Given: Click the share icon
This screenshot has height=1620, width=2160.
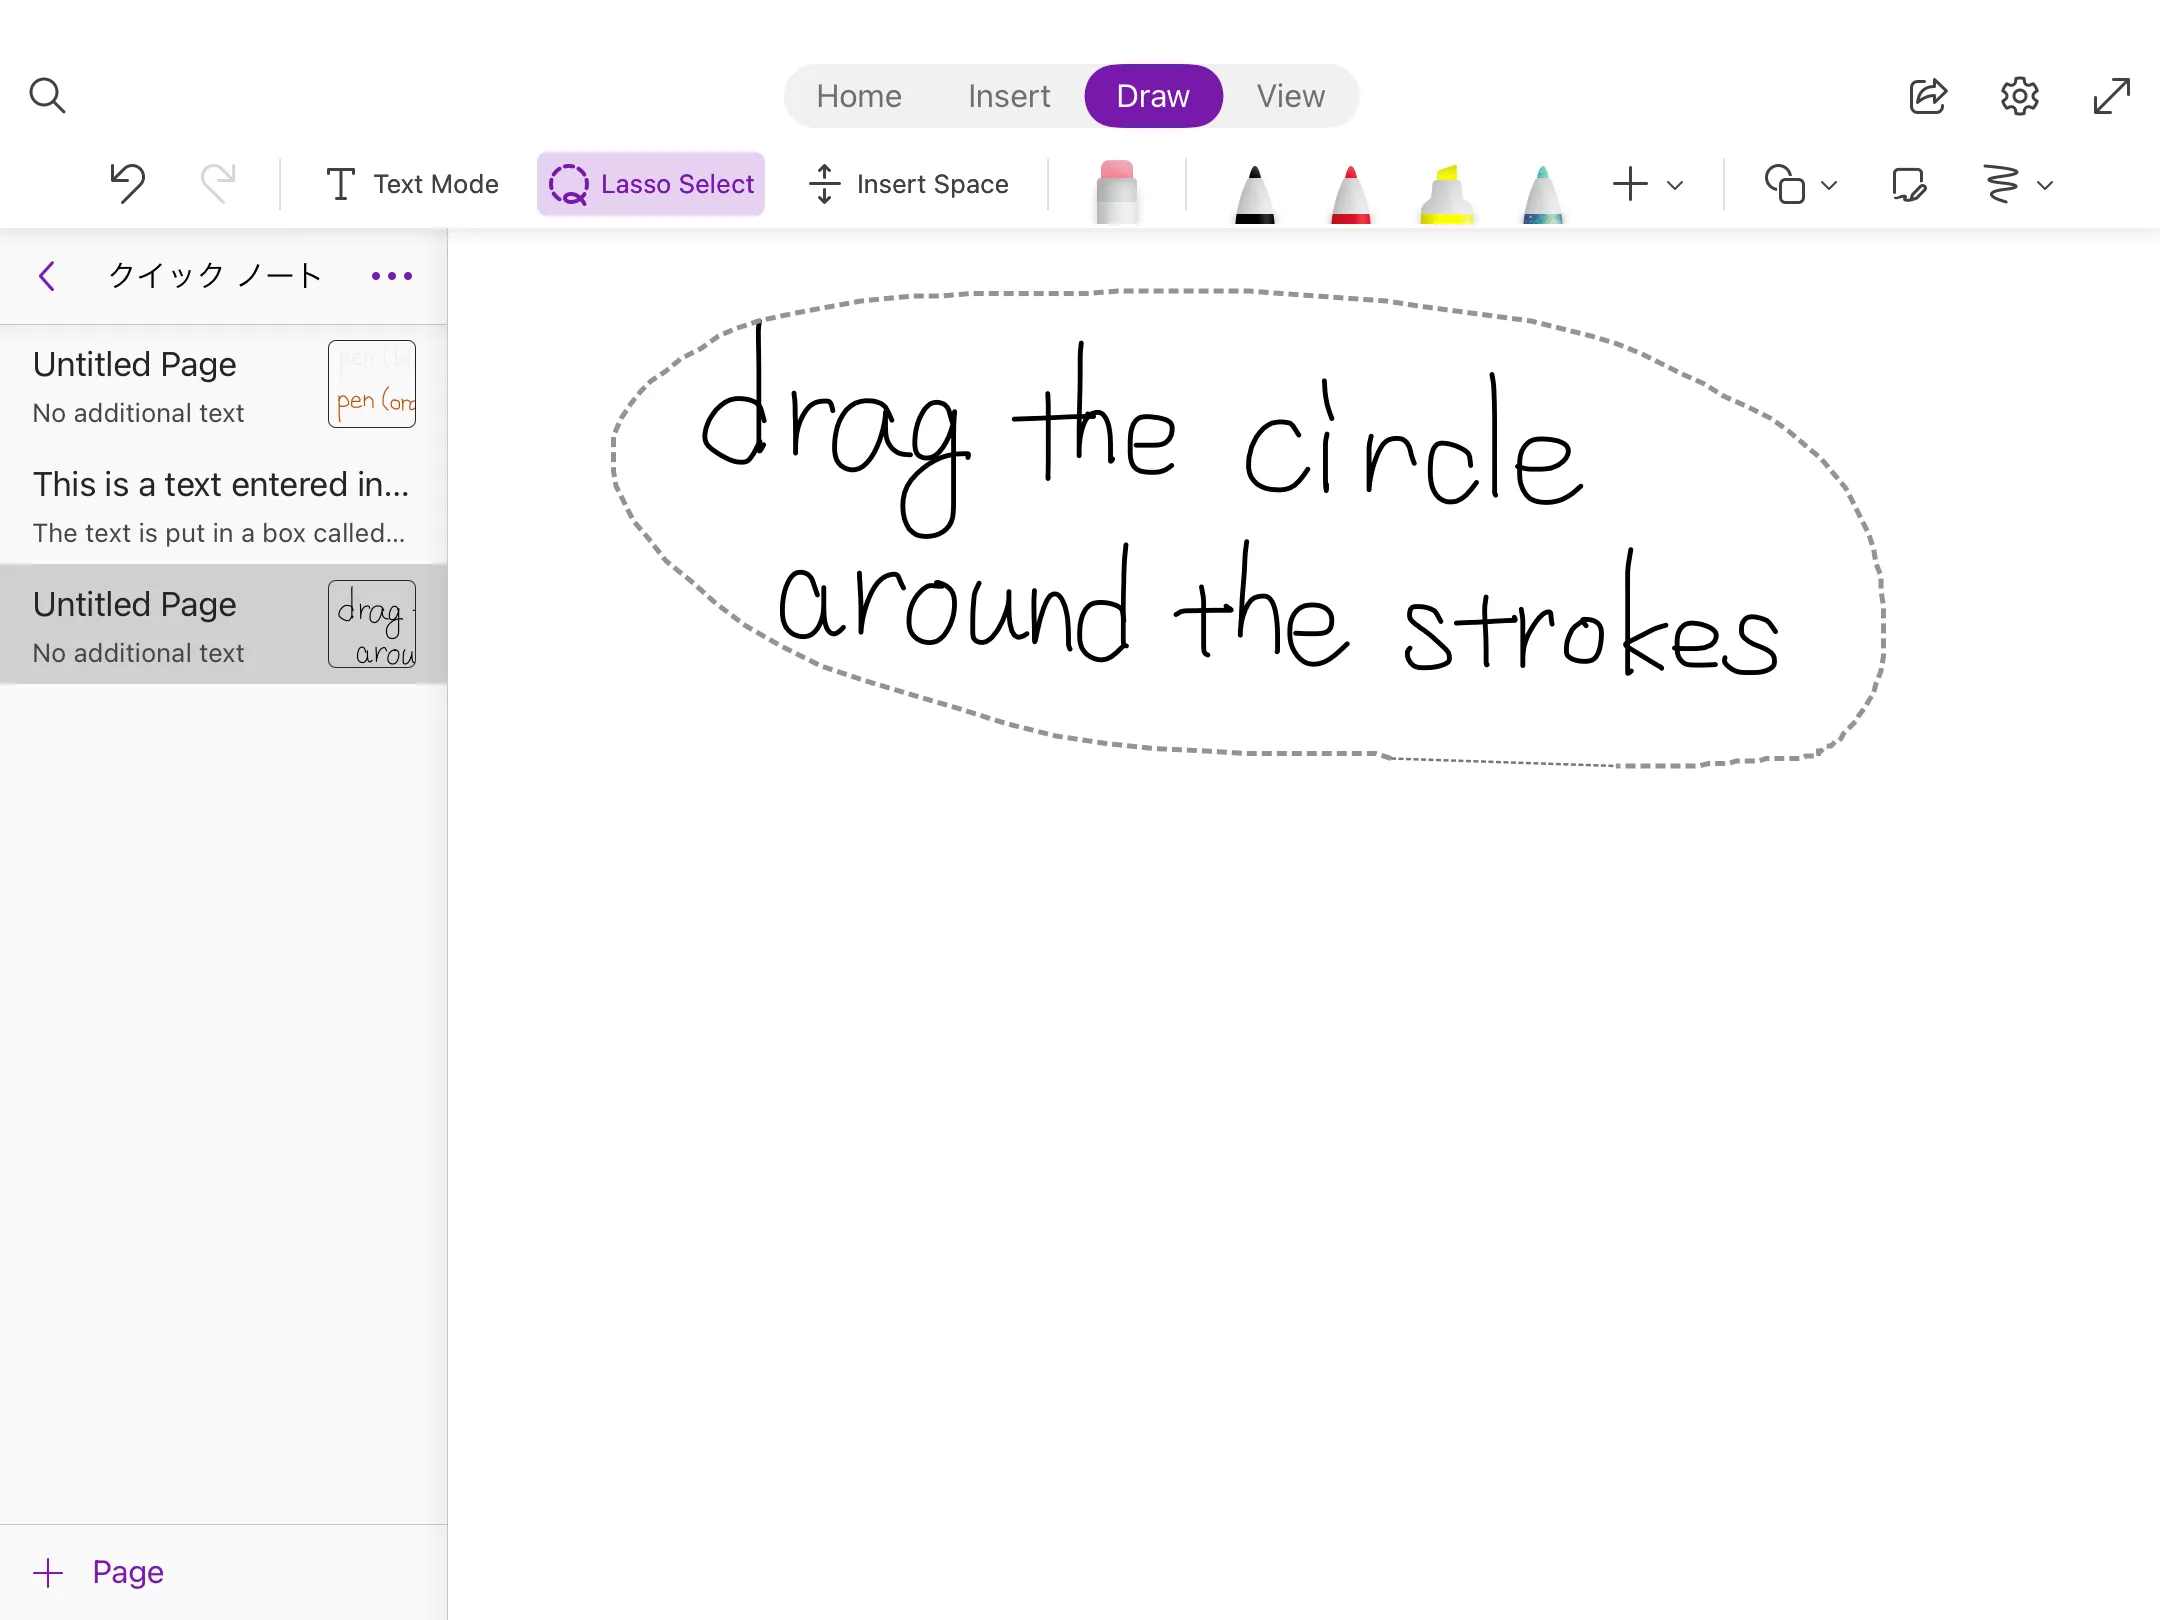Looking at the screenshot, I should [1927, 96].
